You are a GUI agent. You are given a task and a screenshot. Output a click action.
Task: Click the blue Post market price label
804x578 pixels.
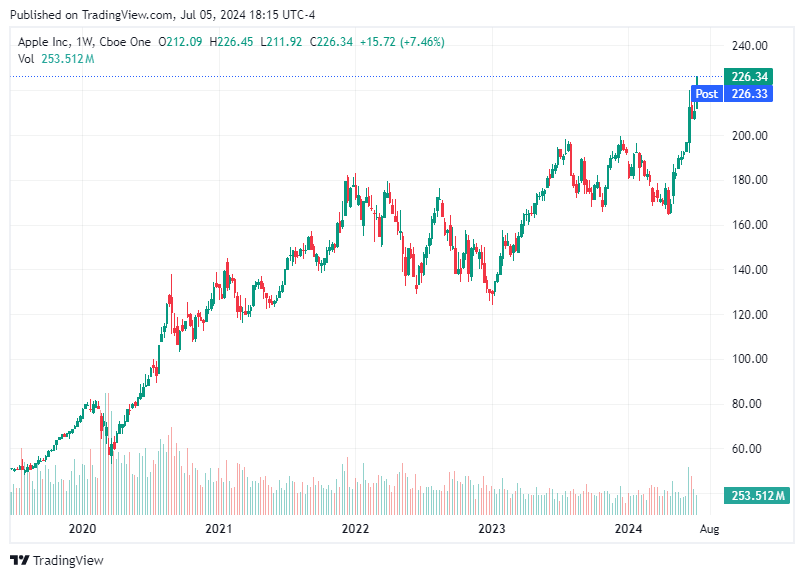click(706, 94)
